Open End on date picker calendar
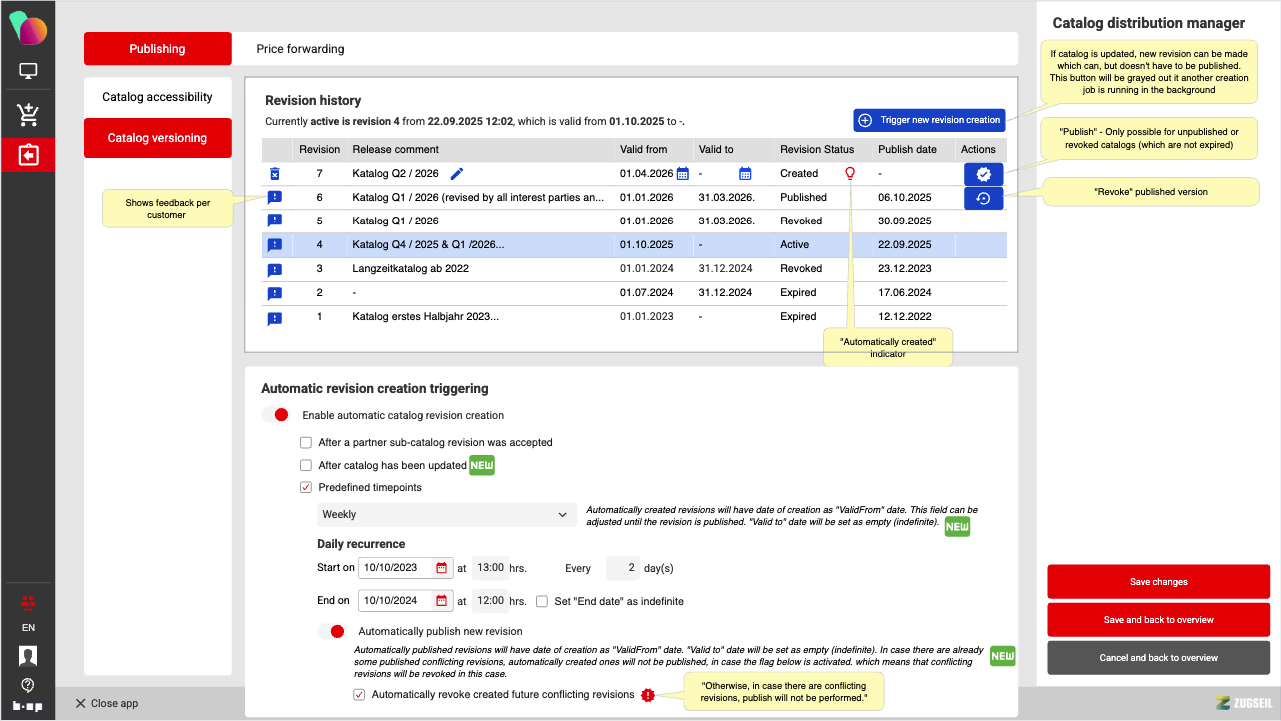This screenshot has height=721, width=1281. point(441,601)
